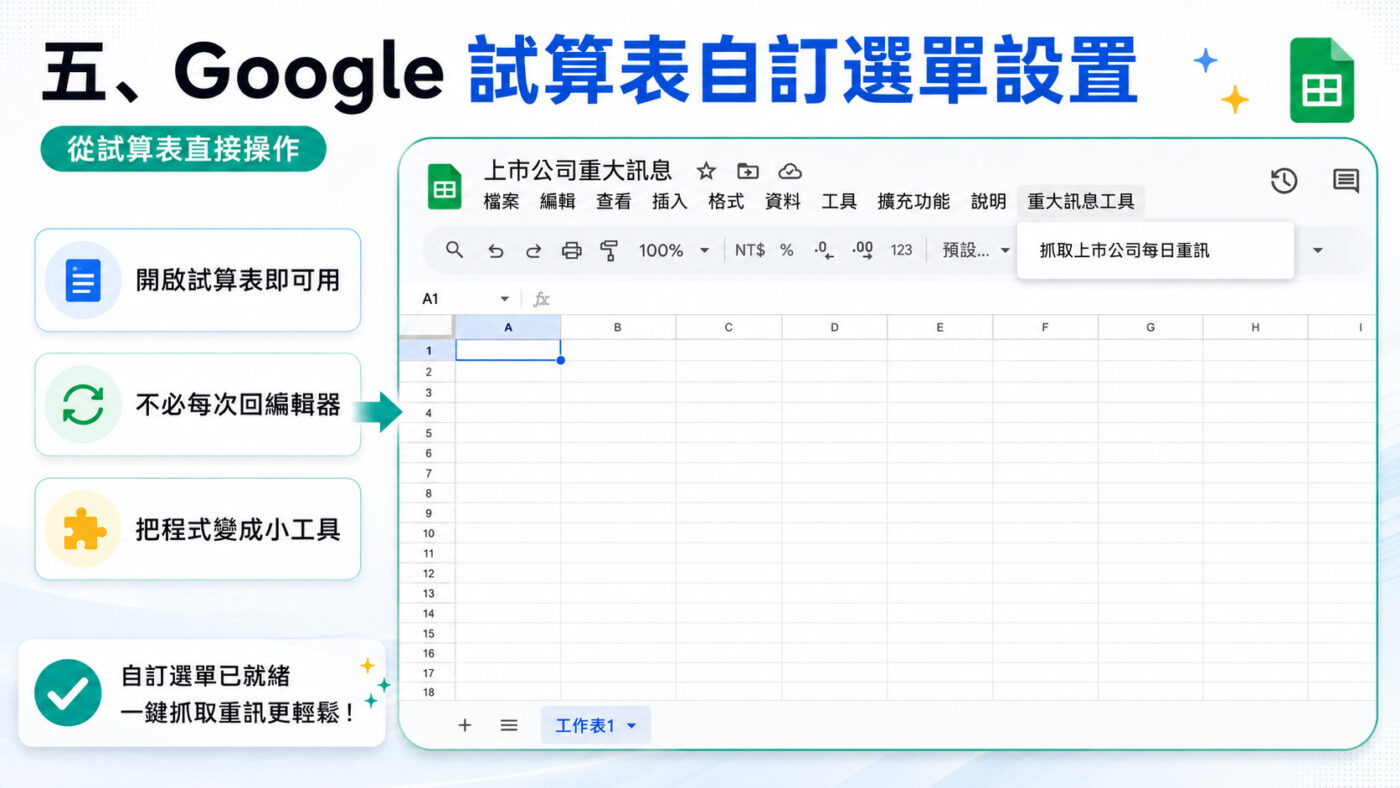Apply percent format

[787, 250]
